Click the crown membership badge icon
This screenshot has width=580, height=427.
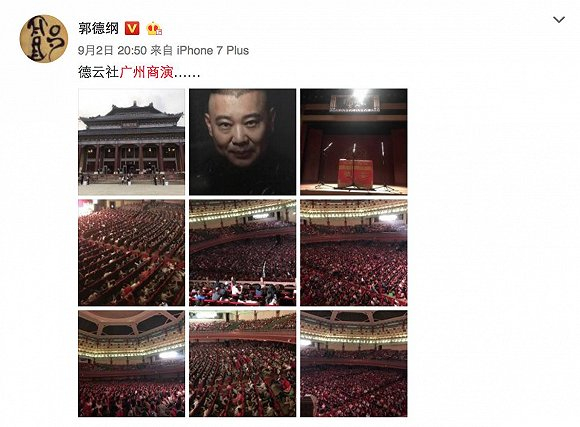[x=154, y=28]
